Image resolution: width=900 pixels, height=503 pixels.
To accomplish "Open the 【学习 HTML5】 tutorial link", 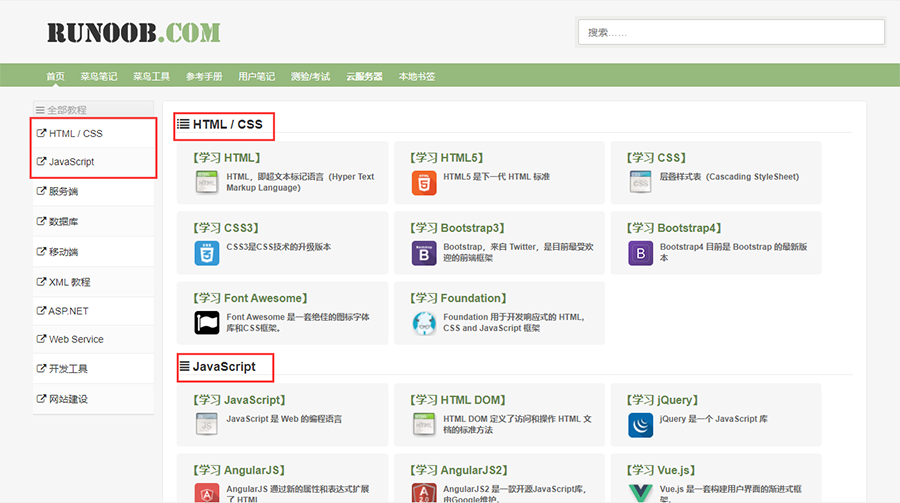I will point(447,157).
